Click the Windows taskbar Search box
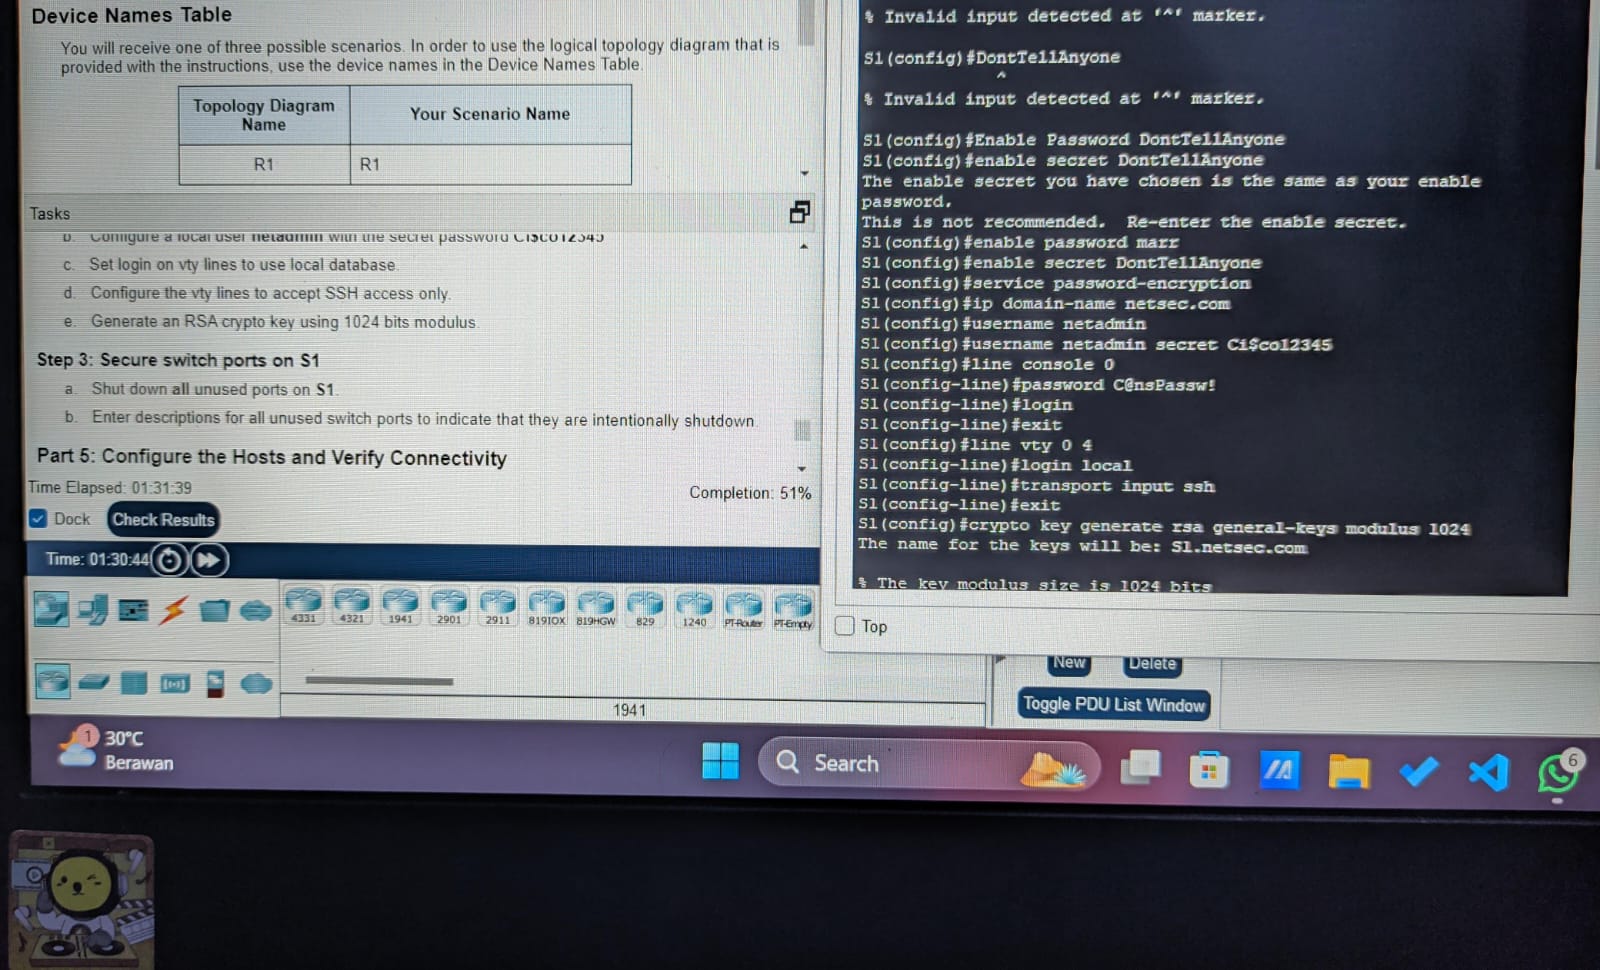This screenshot has height=970, width=1600. 845,763
